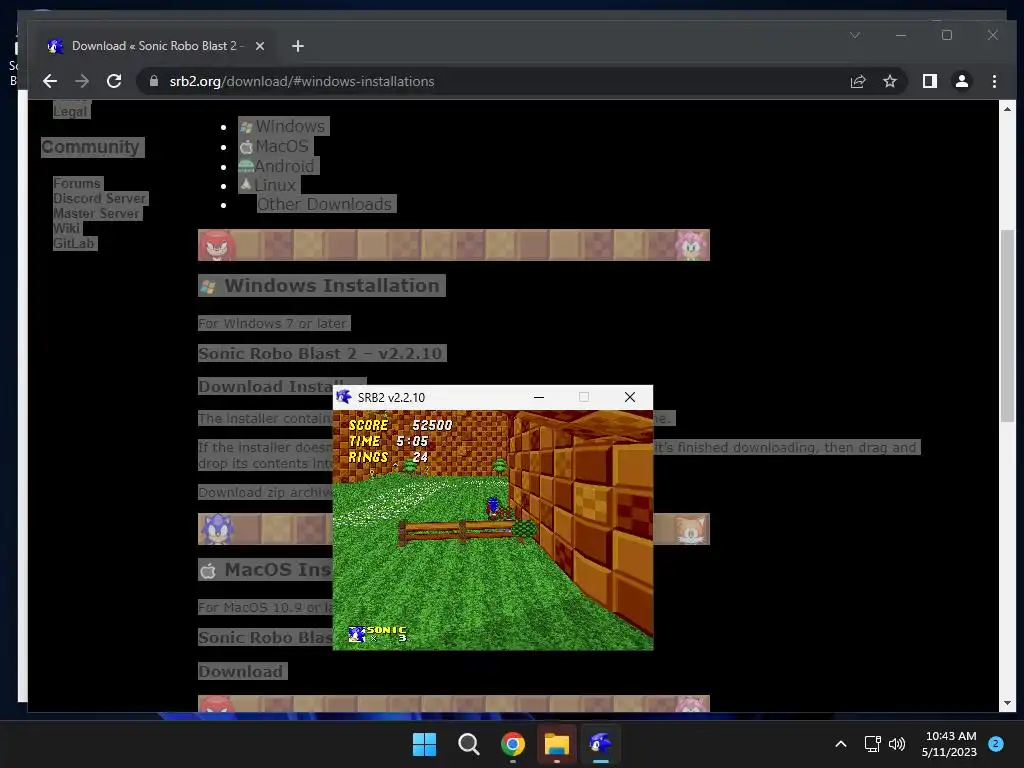Click the For Windows 7 or later text
This screenshot has width=1024, height=768.
coord(273,323)
